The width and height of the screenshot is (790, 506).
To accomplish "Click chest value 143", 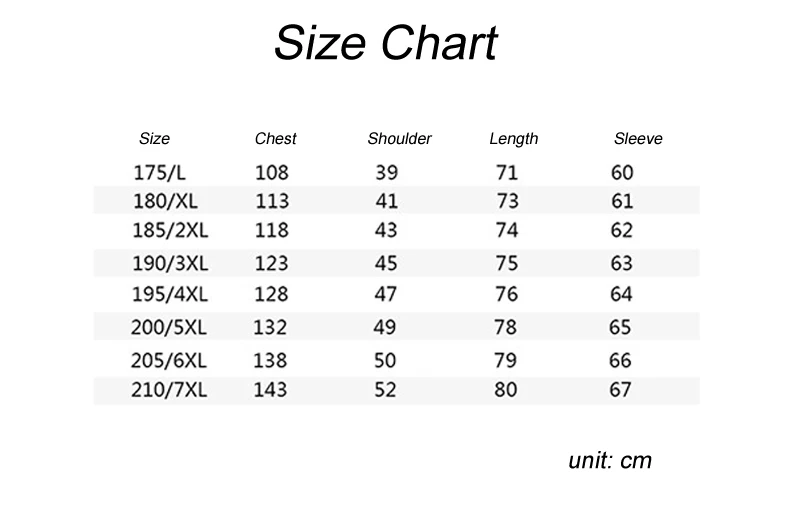I will pyautogui.click(x=270, y=390).
